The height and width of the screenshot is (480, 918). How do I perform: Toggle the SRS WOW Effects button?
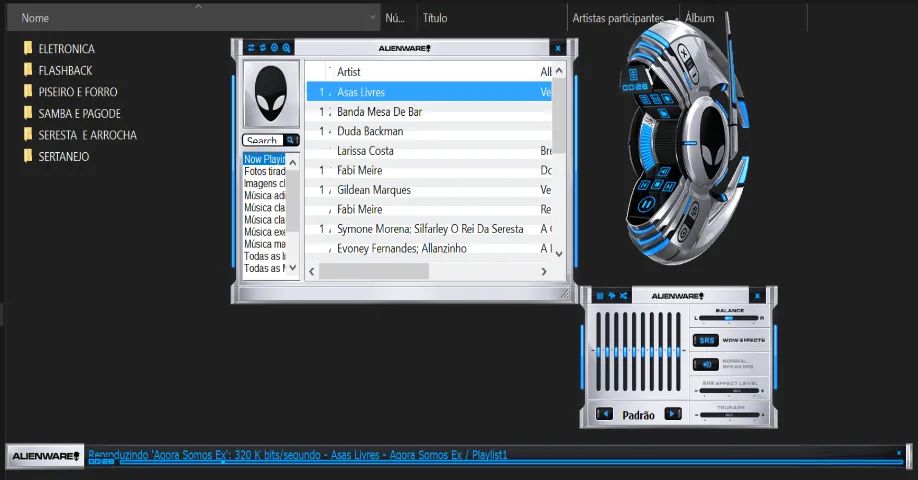tap(705, 340)
